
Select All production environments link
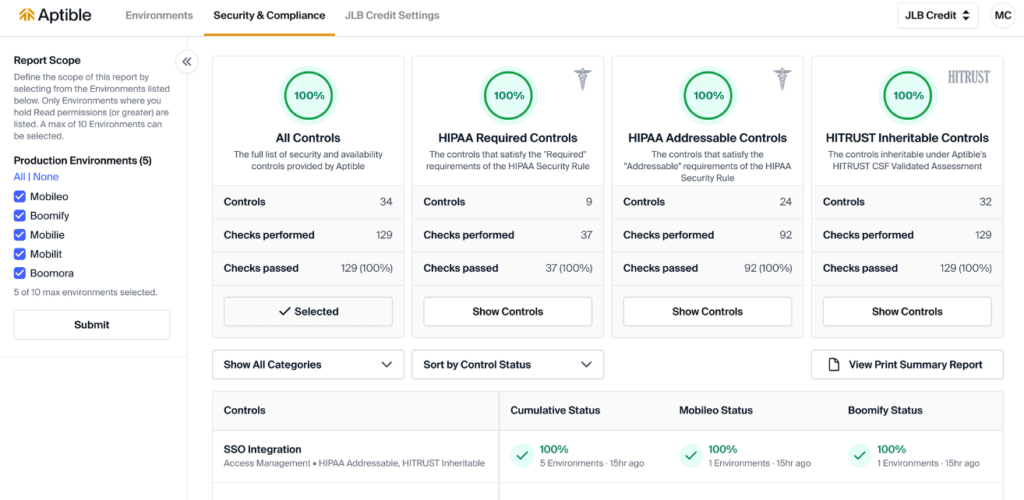pyautogui.click(x=20, y=177)
